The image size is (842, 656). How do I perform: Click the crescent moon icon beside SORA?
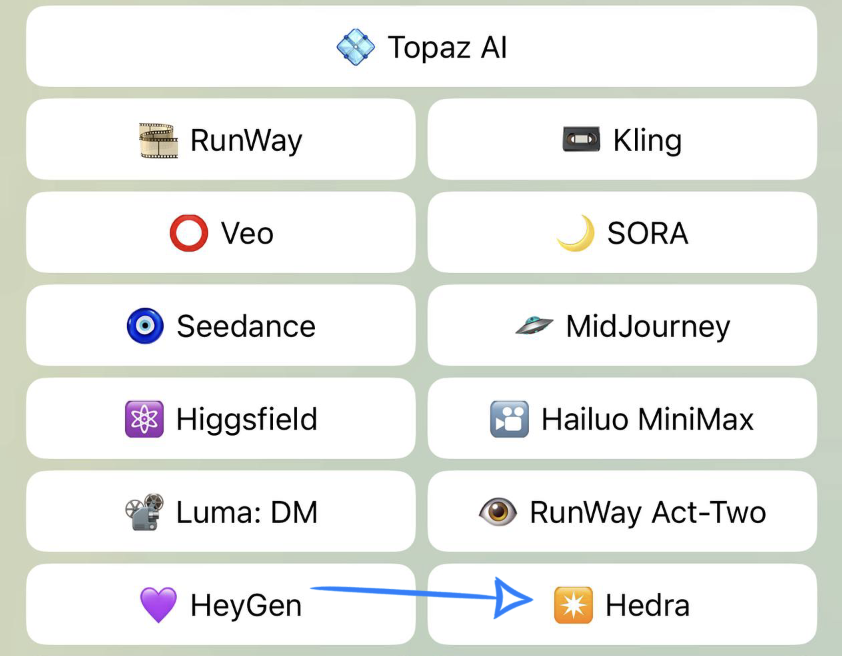(575, 234)
